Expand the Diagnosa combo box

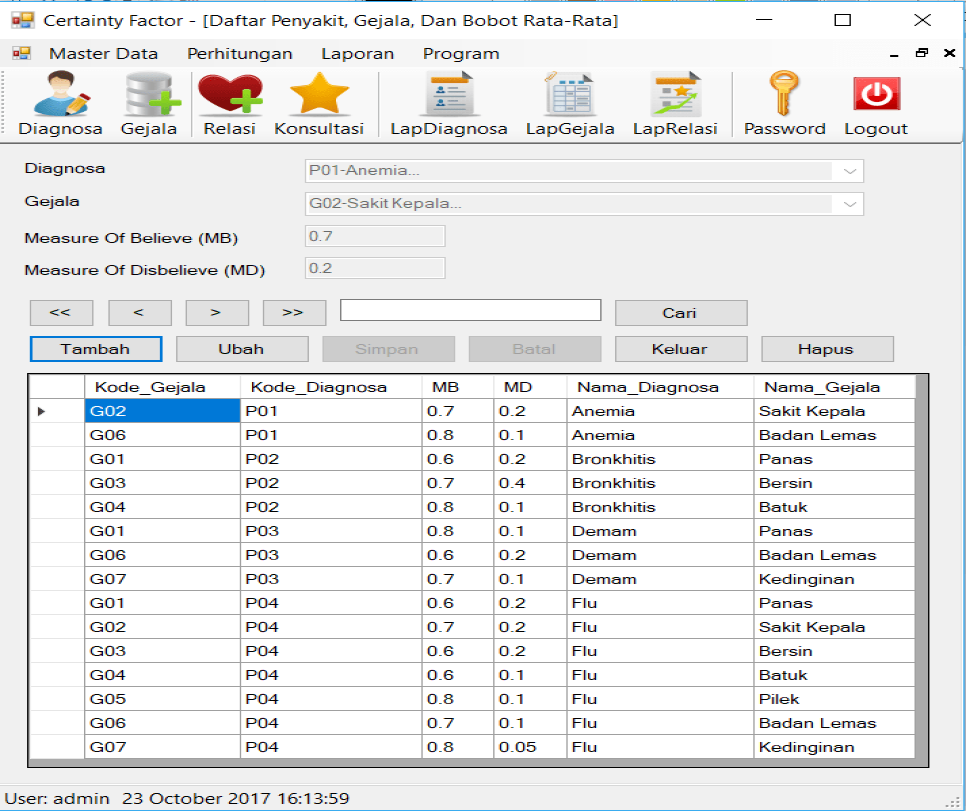850,171
